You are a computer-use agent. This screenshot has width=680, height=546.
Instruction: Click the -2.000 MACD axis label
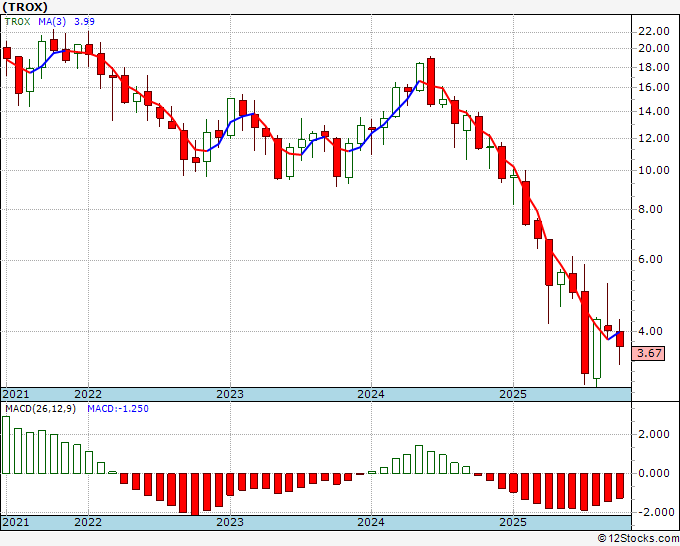[654, 512]
